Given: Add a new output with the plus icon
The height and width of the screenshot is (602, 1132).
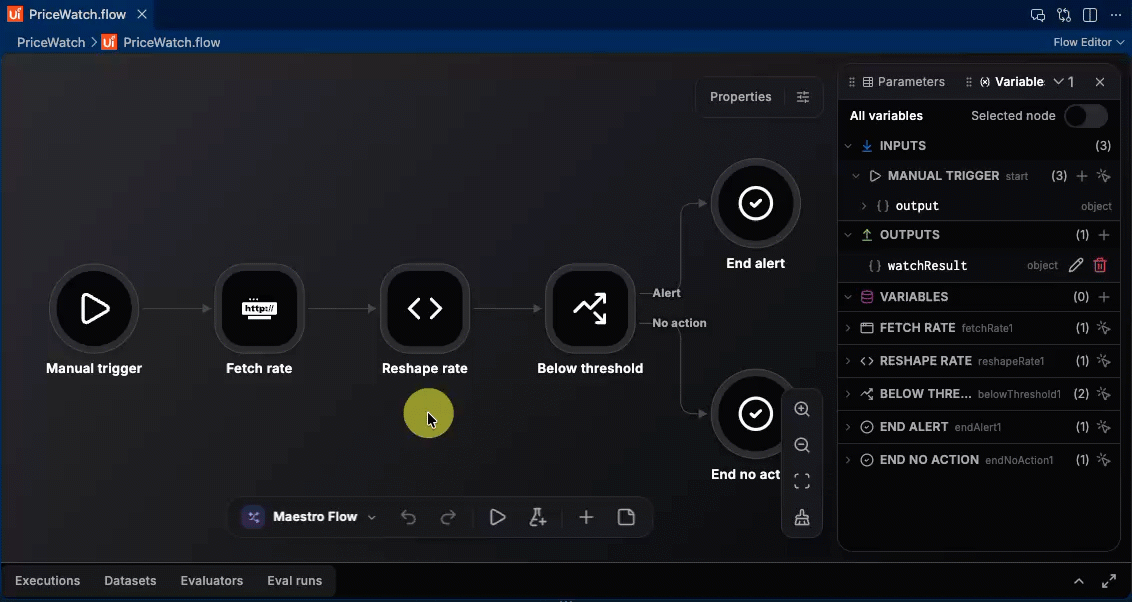Looking at the screenshot, I should coord(1104,235).
